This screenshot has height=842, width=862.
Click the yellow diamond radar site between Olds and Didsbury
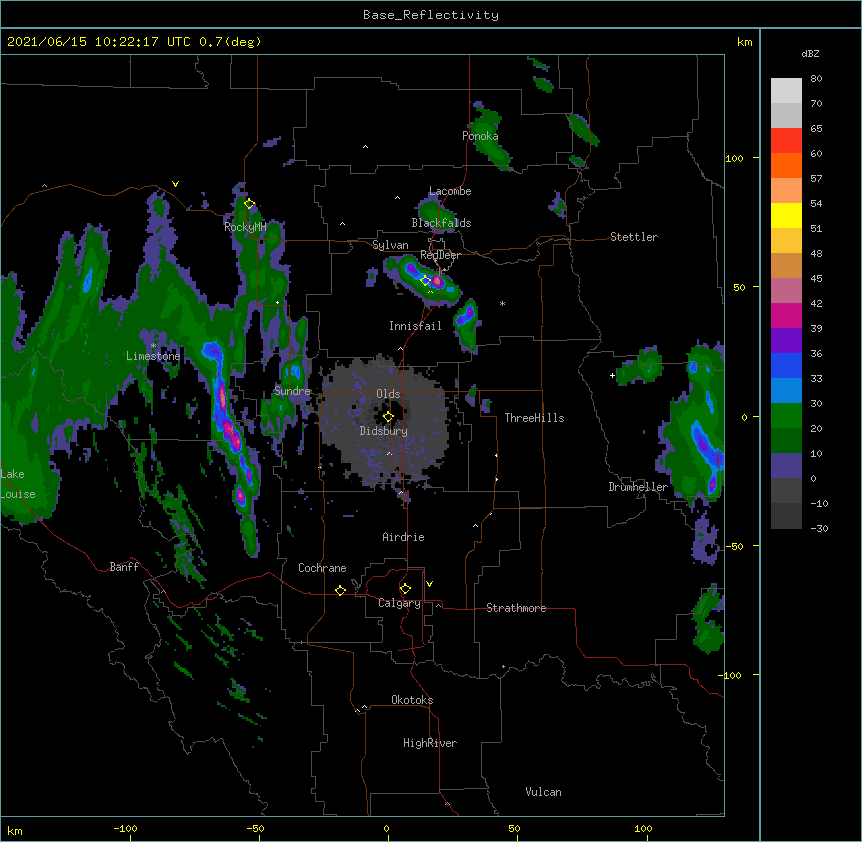tap(388, 417)
